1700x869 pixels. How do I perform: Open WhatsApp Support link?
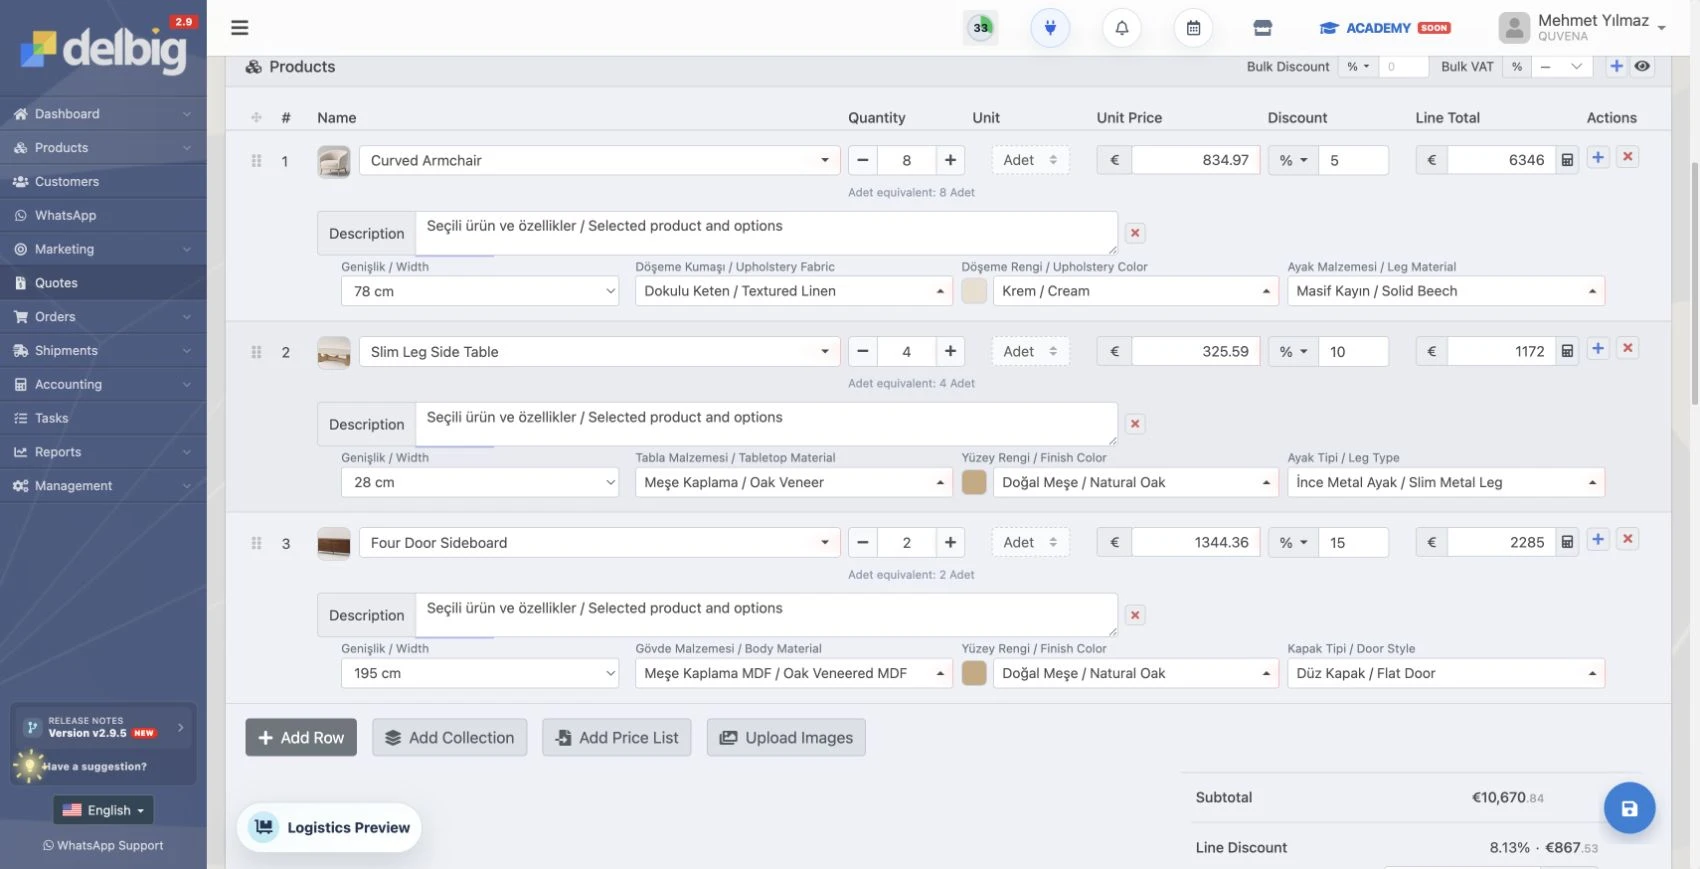[x=103, y=846]
